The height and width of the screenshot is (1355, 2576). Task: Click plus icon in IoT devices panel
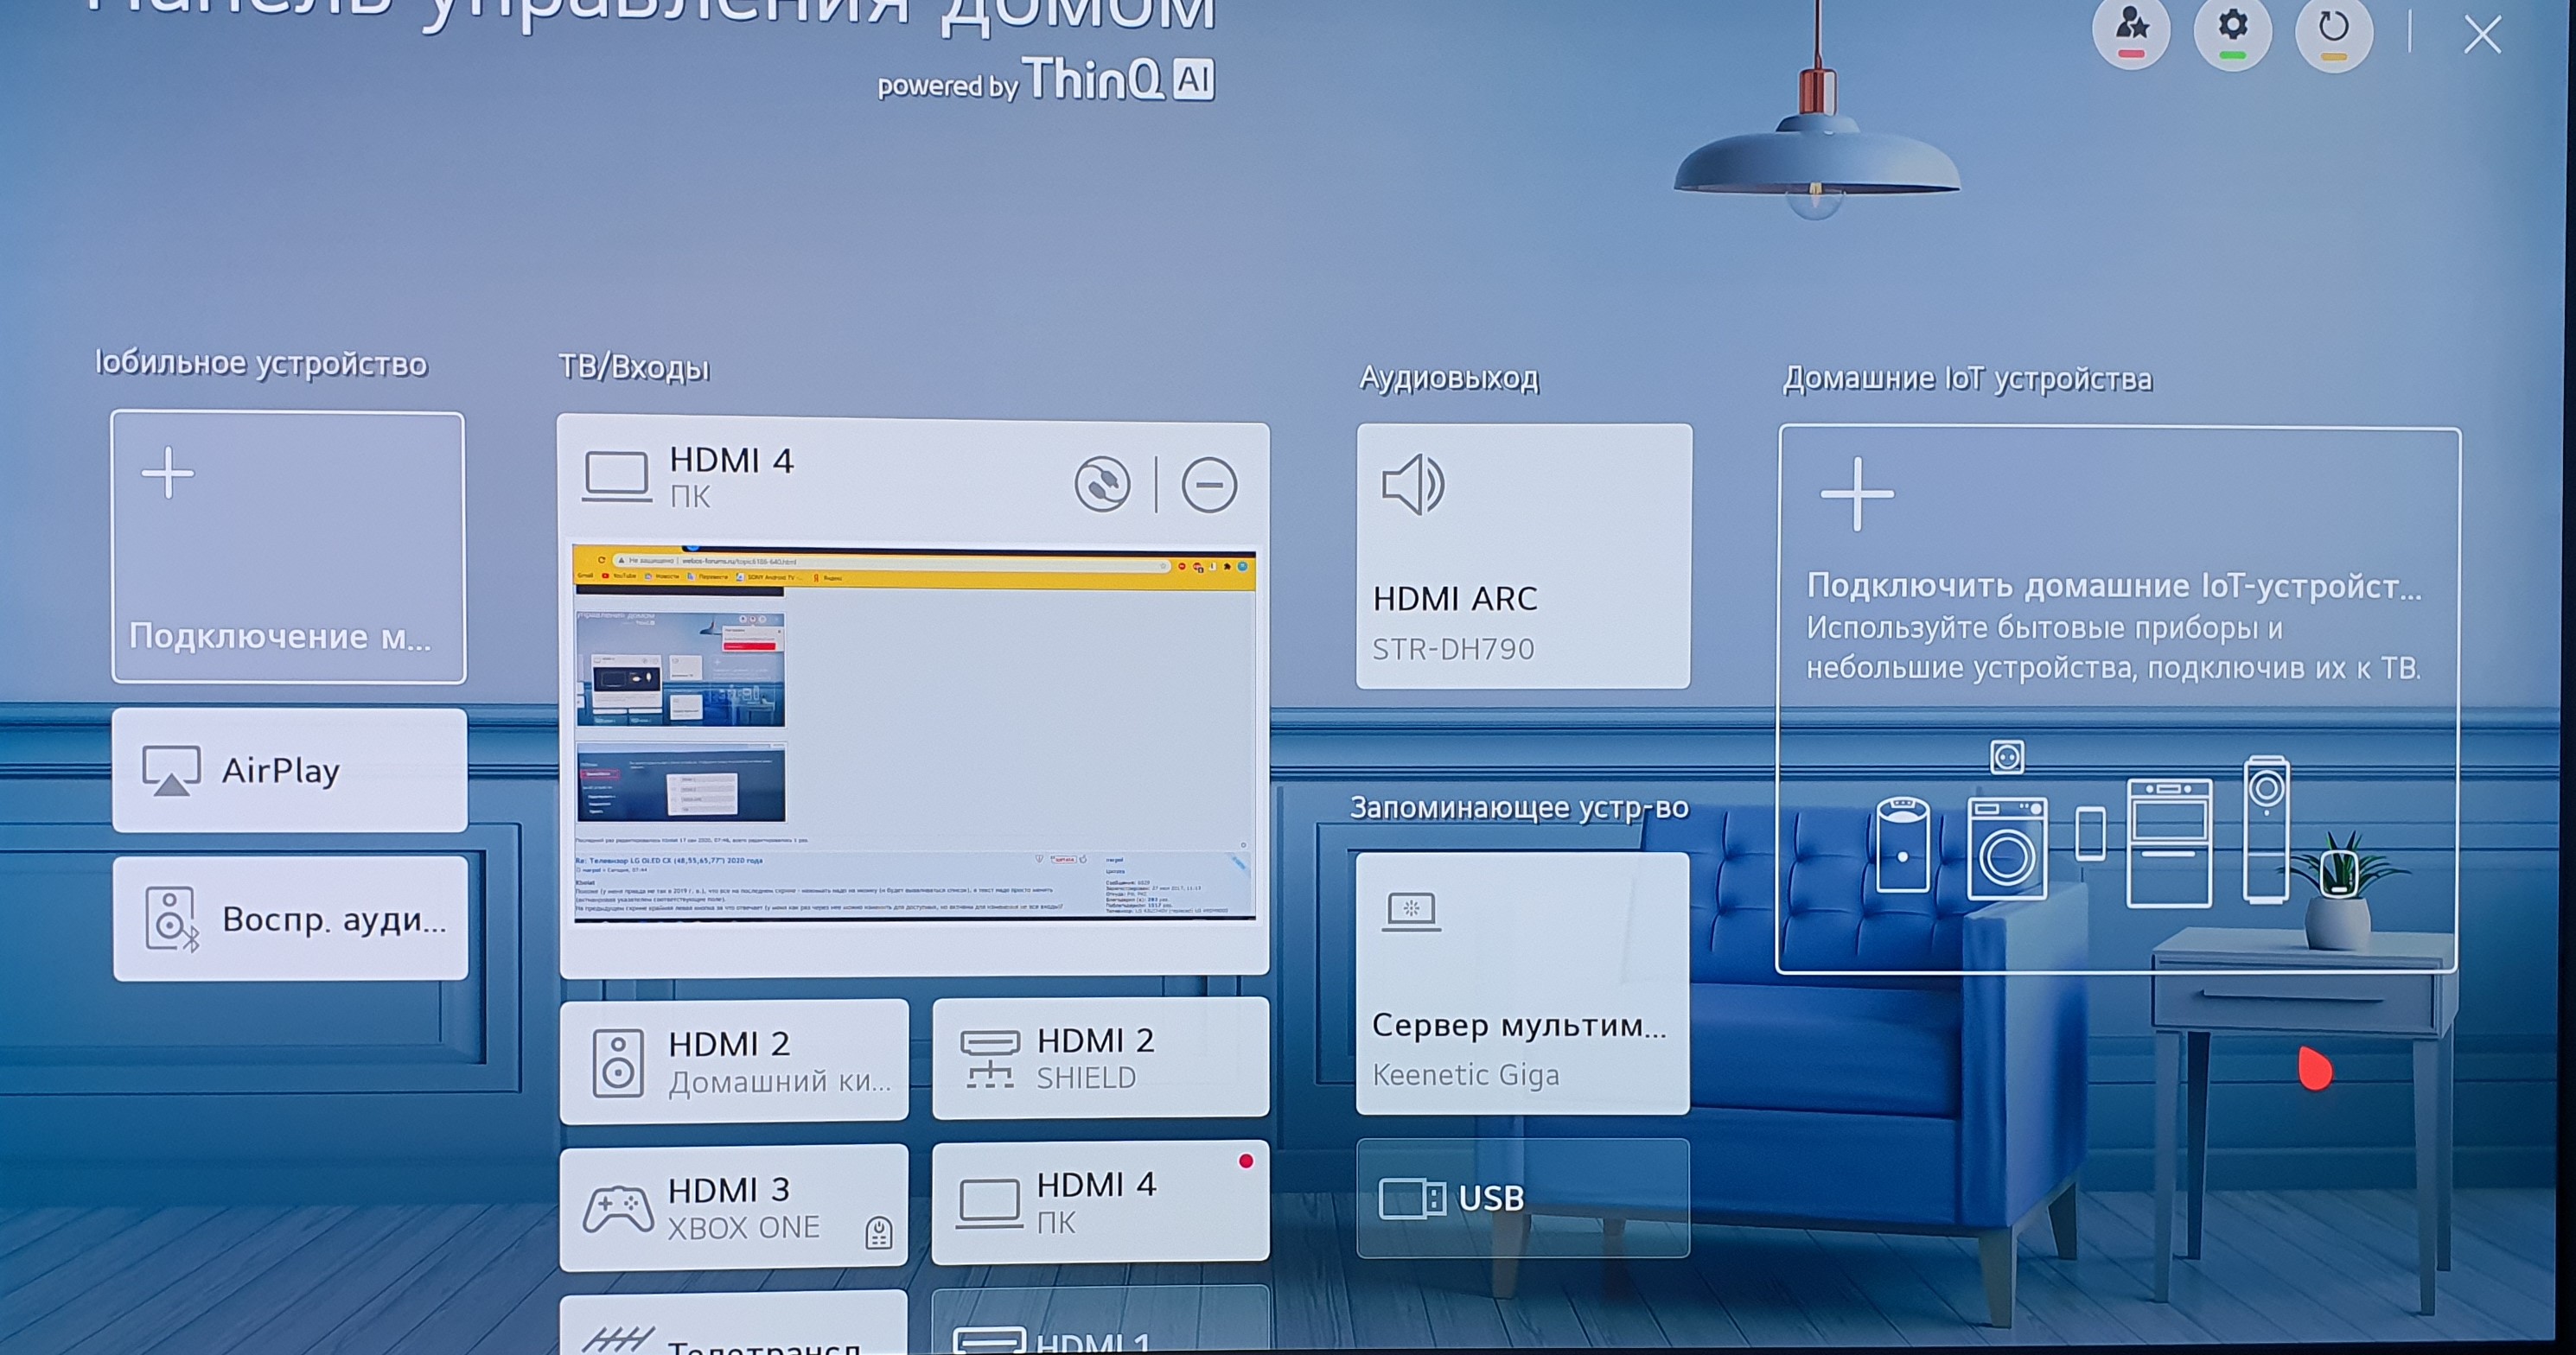(1856, 494)
